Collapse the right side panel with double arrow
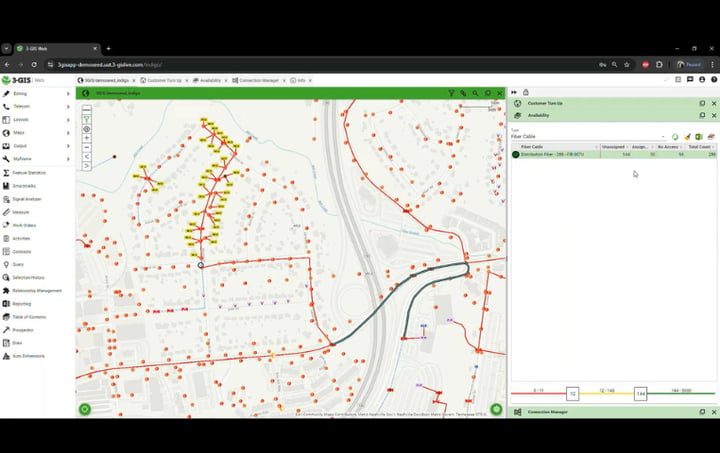 pos(514,92)
